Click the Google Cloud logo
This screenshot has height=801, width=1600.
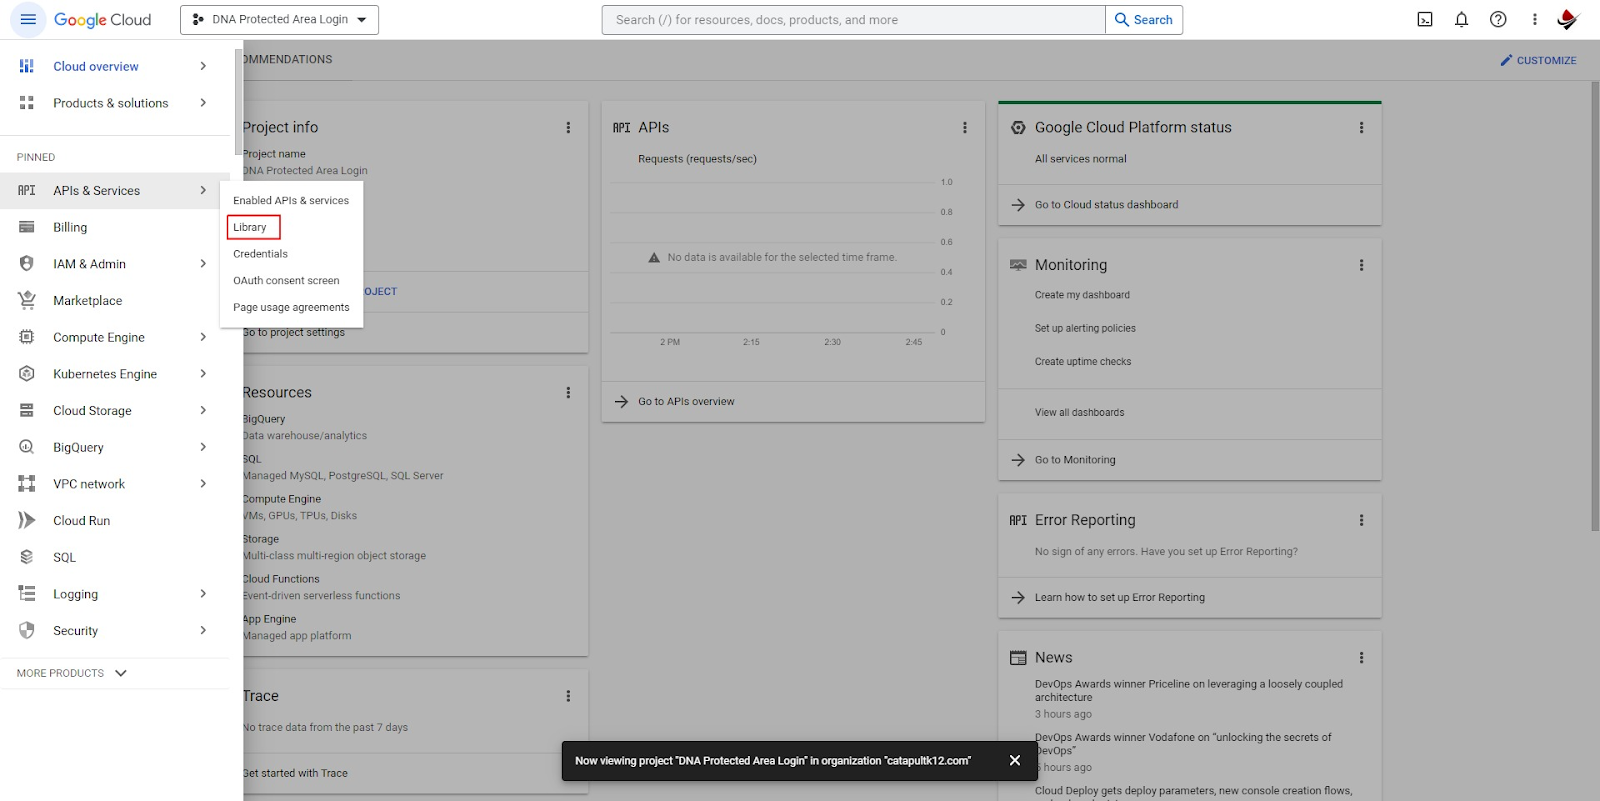coord(102,20)
